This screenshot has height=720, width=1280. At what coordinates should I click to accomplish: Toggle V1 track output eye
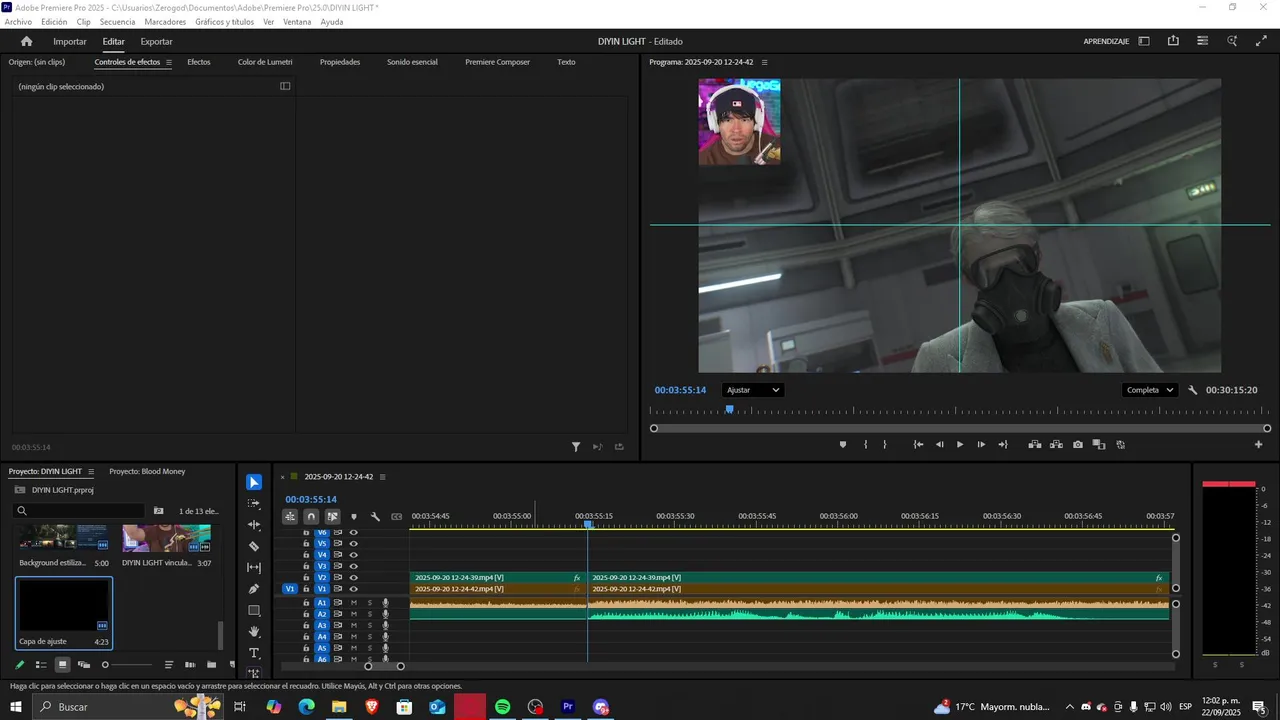click(x=353, y=589)
